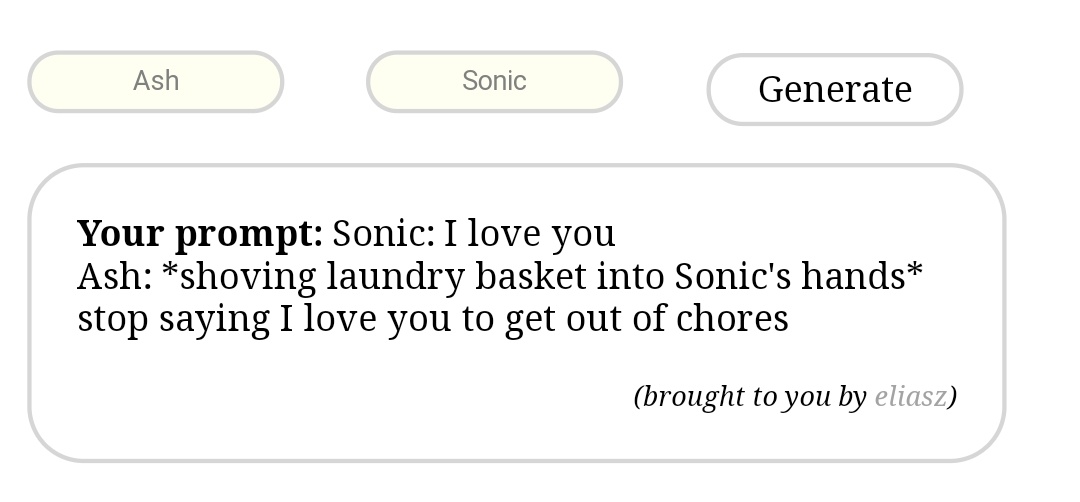The image size is (1080, 502).
Task: Click the "(brought to you by" credit text
Action: click(750, 397)
